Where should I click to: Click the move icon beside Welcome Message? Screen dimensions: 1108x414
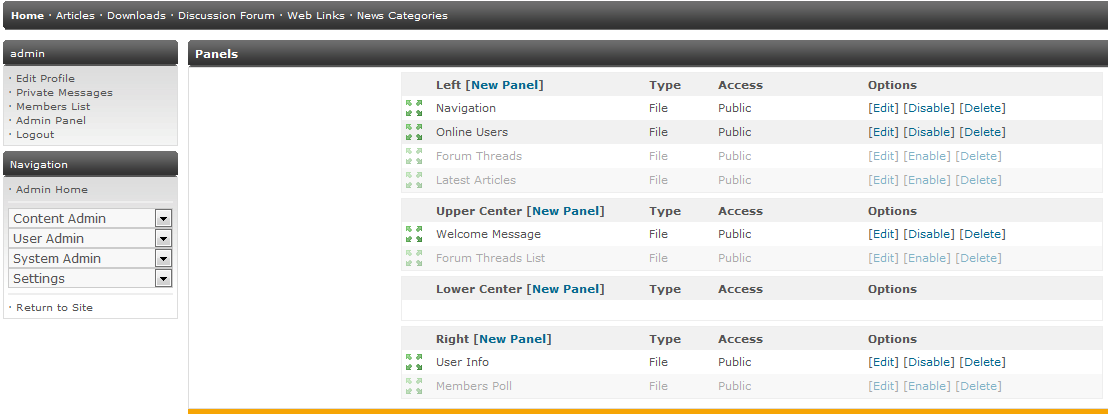[414, 234]
